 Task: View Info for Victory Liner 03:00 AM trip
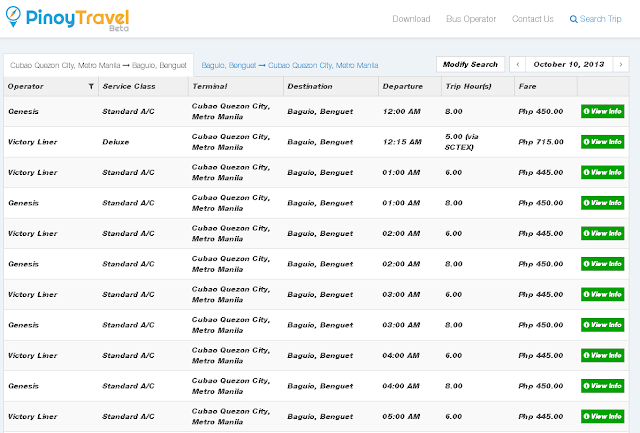(602, 294)
